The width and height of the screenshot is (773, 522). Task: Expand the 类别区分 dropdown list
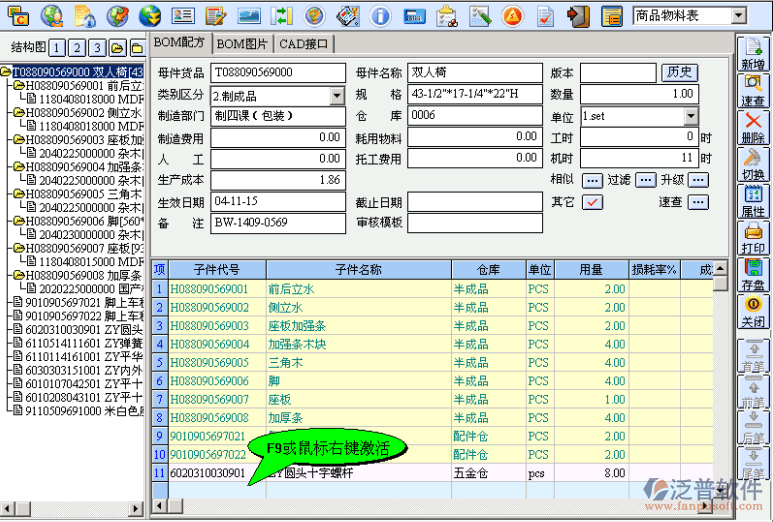tap(337, 95)
